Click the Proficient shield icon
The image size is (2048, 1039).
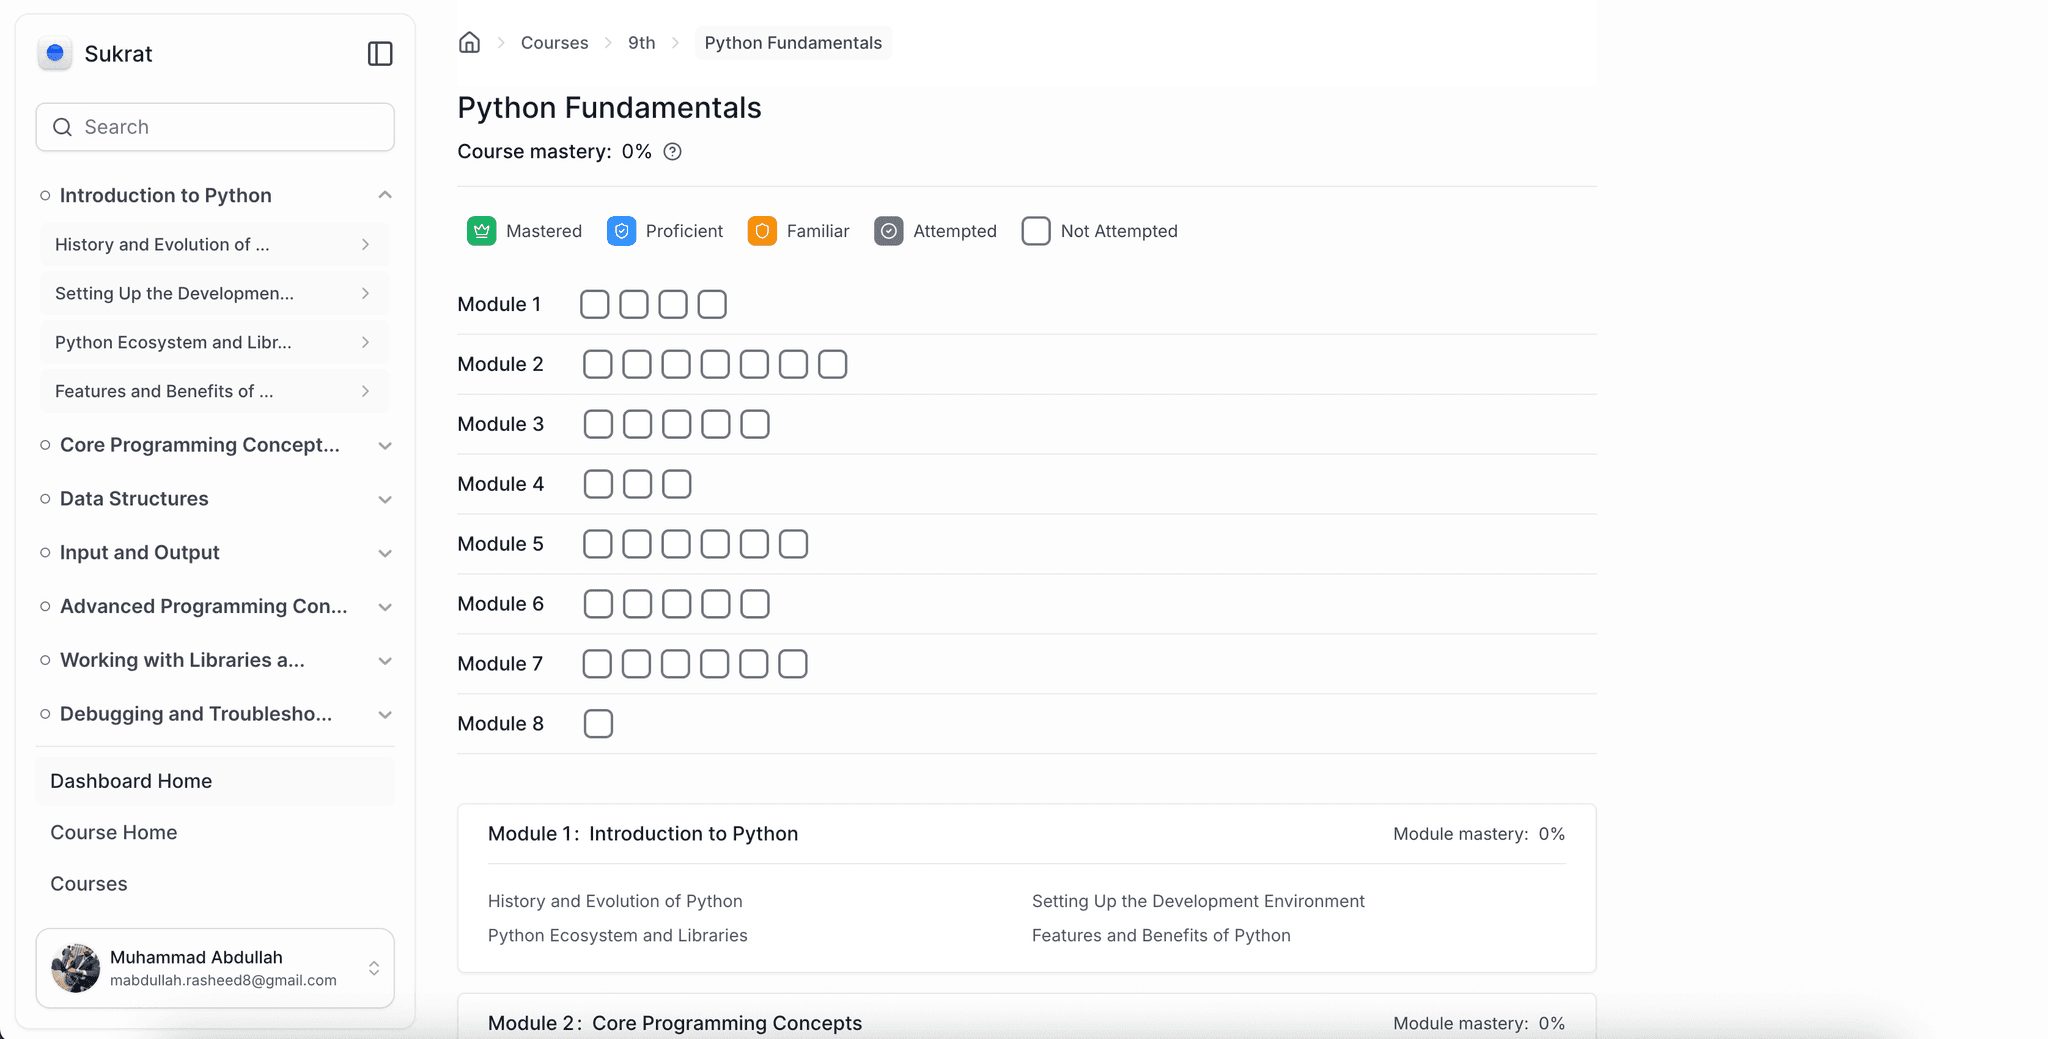pyautogui.click(x=622, y=231)
